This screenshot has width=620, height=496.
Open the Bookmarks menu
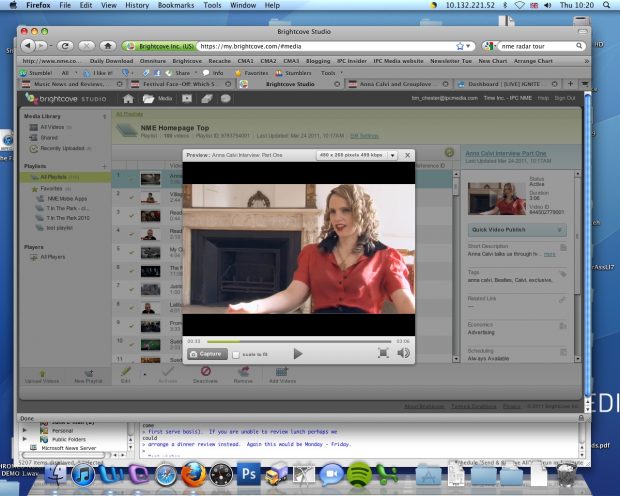point(176,5)
